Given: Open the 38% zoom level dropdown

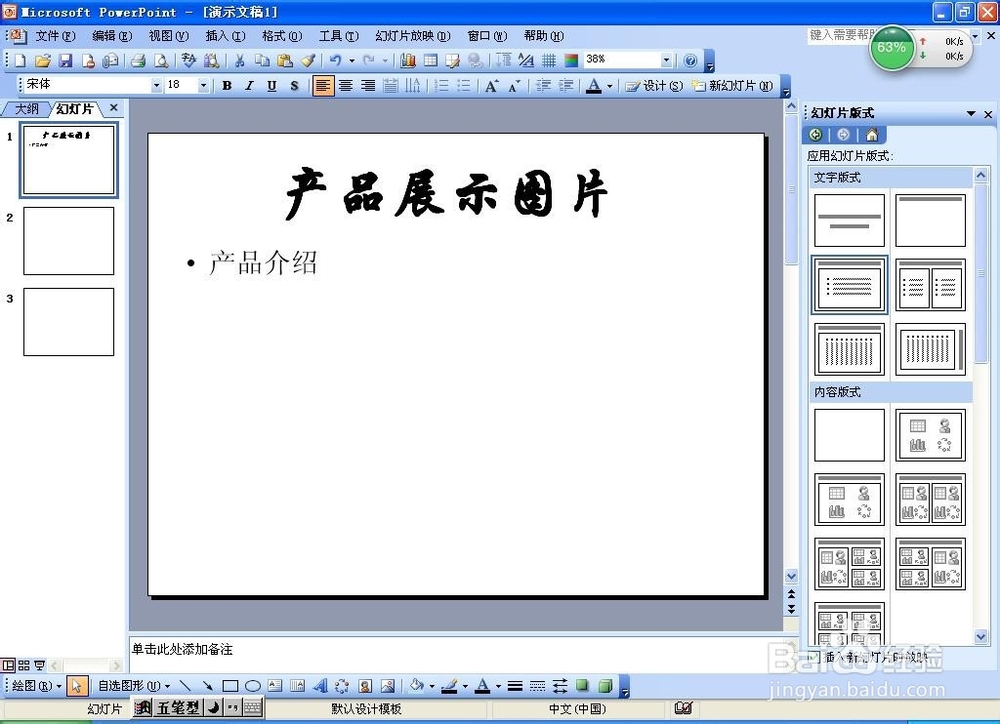Looking at the screenshot, I should [x=667, y=60].
